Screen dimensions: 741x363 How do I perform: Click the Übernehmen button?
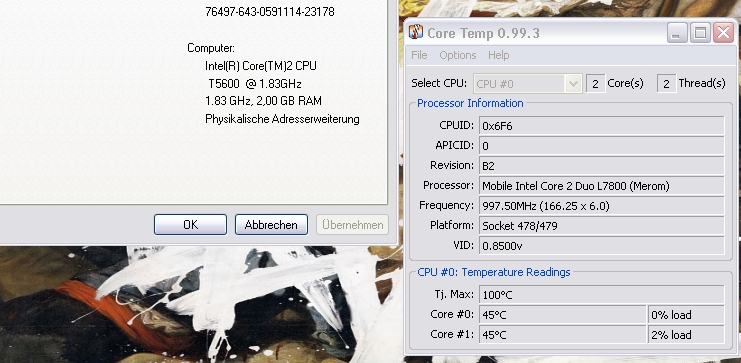pos(353,225)
